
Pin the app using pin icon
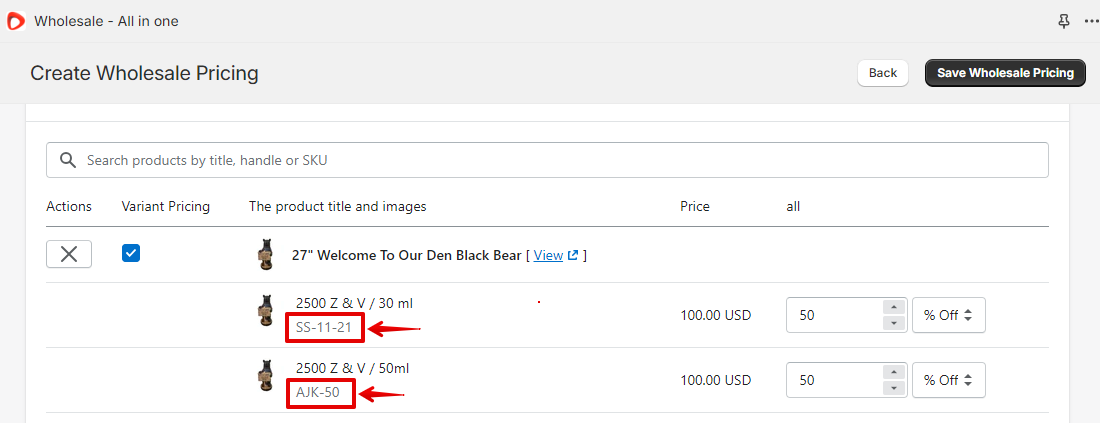click(x=1064, y=21)
